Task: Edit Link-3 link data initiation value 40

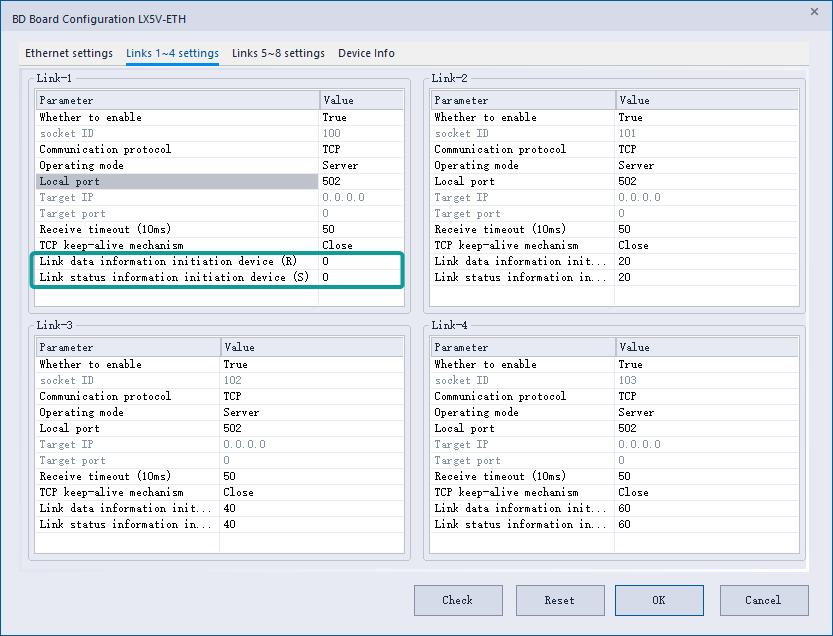Action: [311, 508]
